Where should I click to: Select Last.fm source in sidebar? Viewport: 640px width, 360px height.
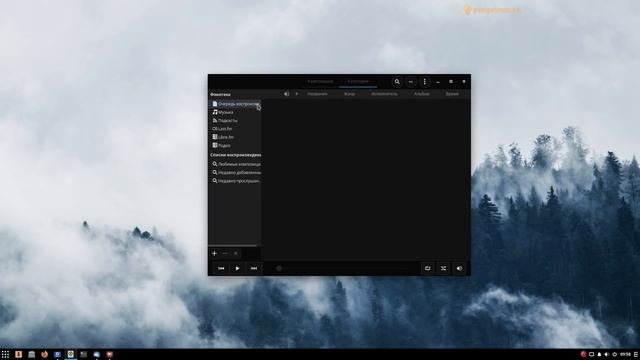tap(235, 129)
